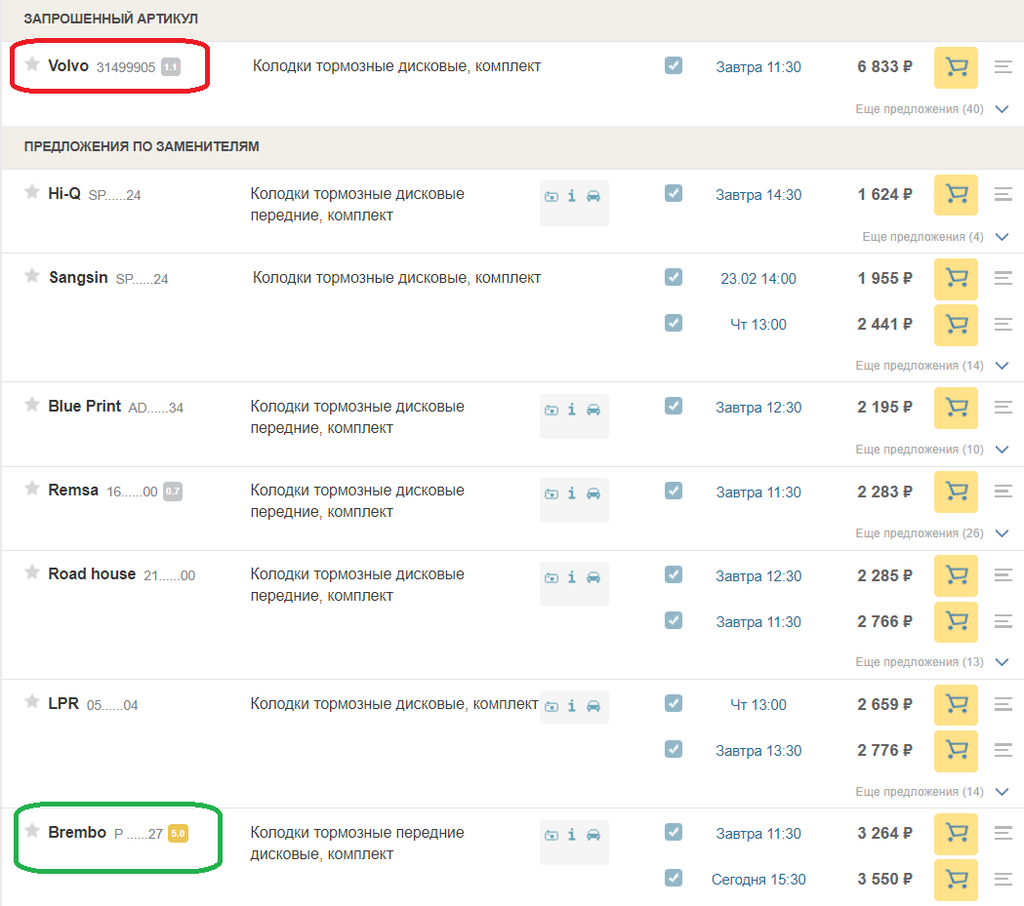This screenshot has height=906, width=1024.
Task: Open delivery time Завтра 12:30 for Blue Print
Action: 758,408
